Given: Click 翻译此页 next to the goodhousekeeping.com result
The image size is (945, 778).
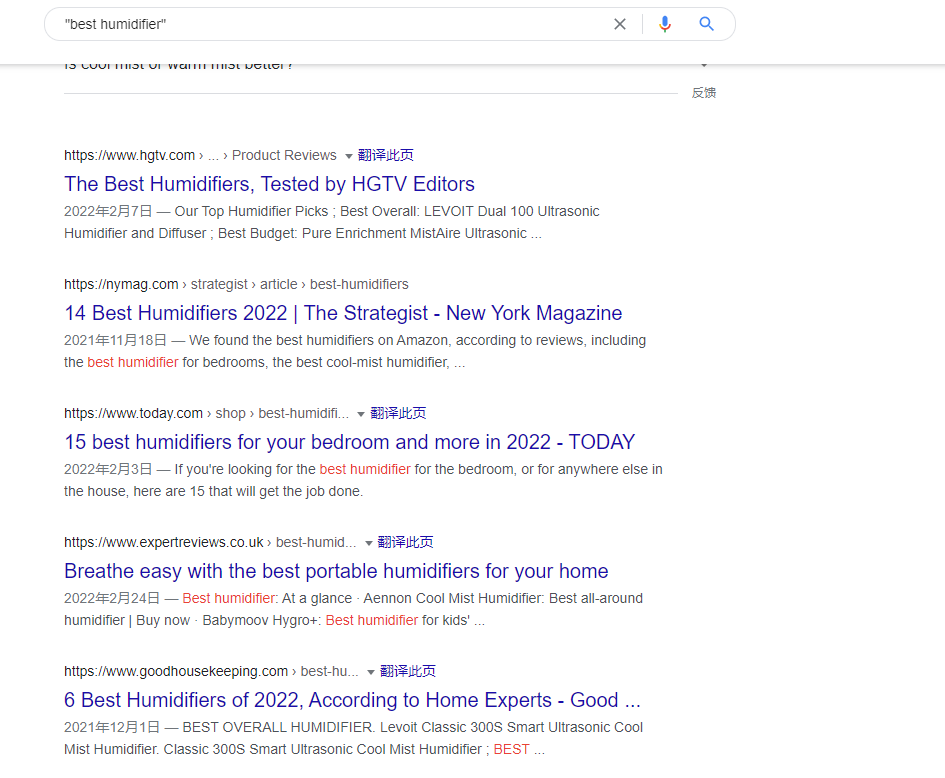Looking at the screenshot, I should tap(407, 671).
